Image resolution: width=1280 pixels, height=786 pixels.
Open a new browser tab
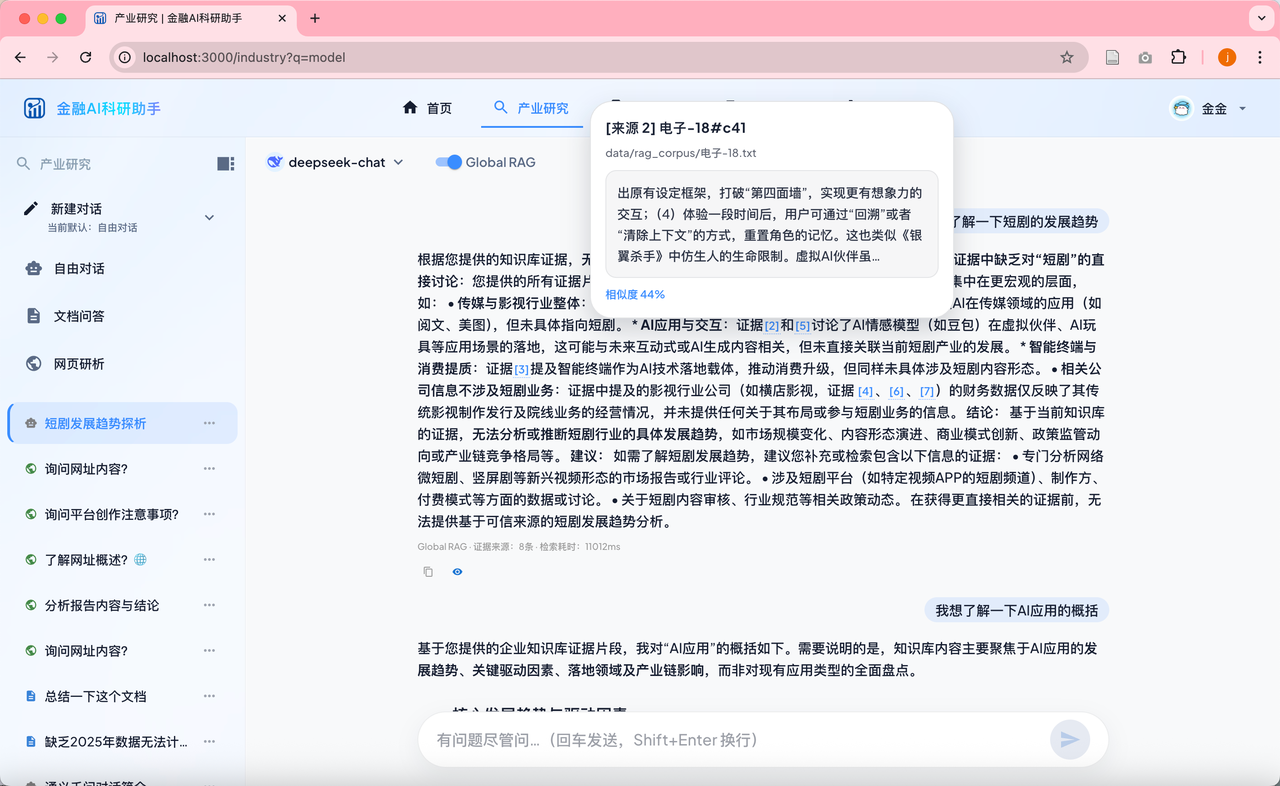point(315,18)
